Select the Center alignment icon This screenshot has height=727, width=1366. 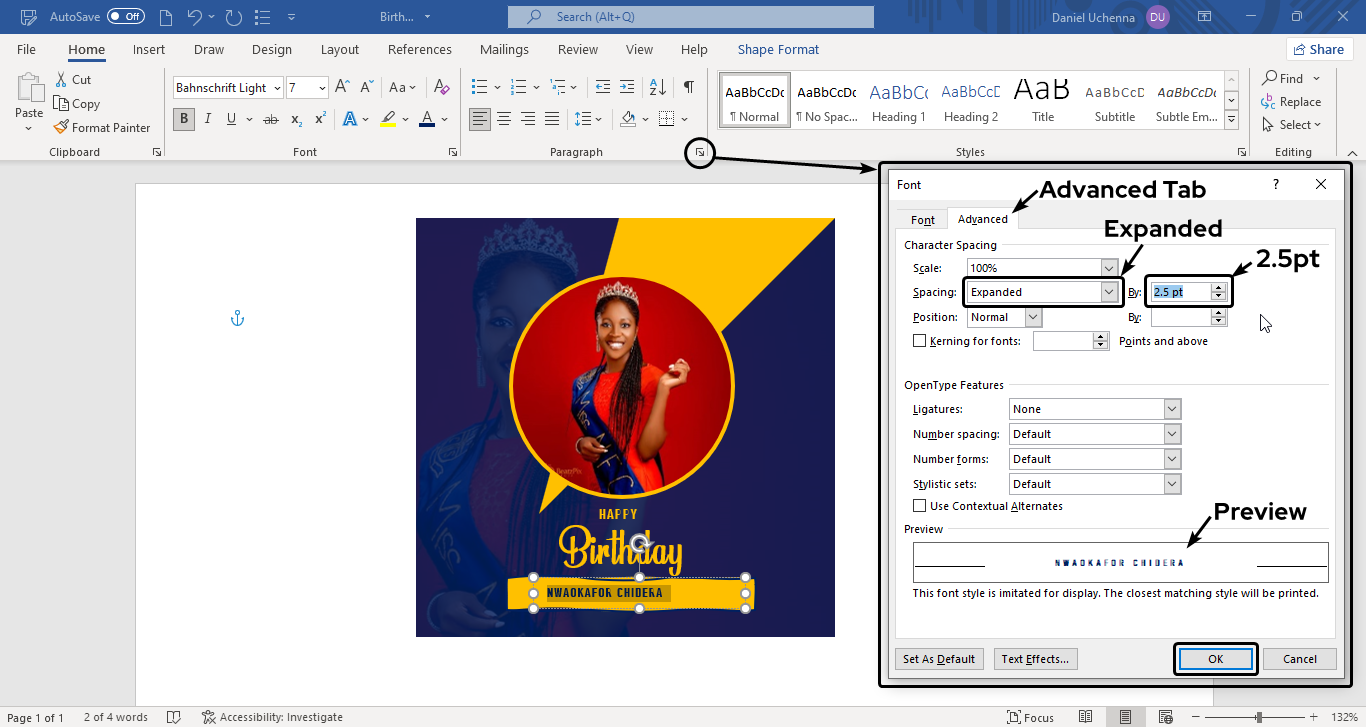[x=504, y=119]
